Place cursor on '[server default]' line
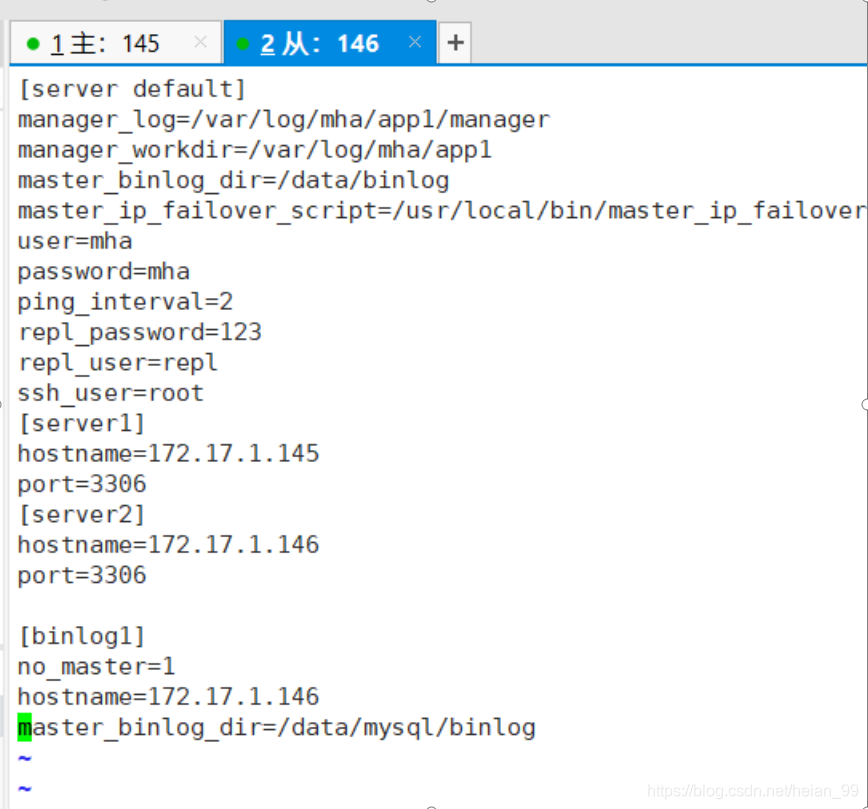 tap(132, 89)
